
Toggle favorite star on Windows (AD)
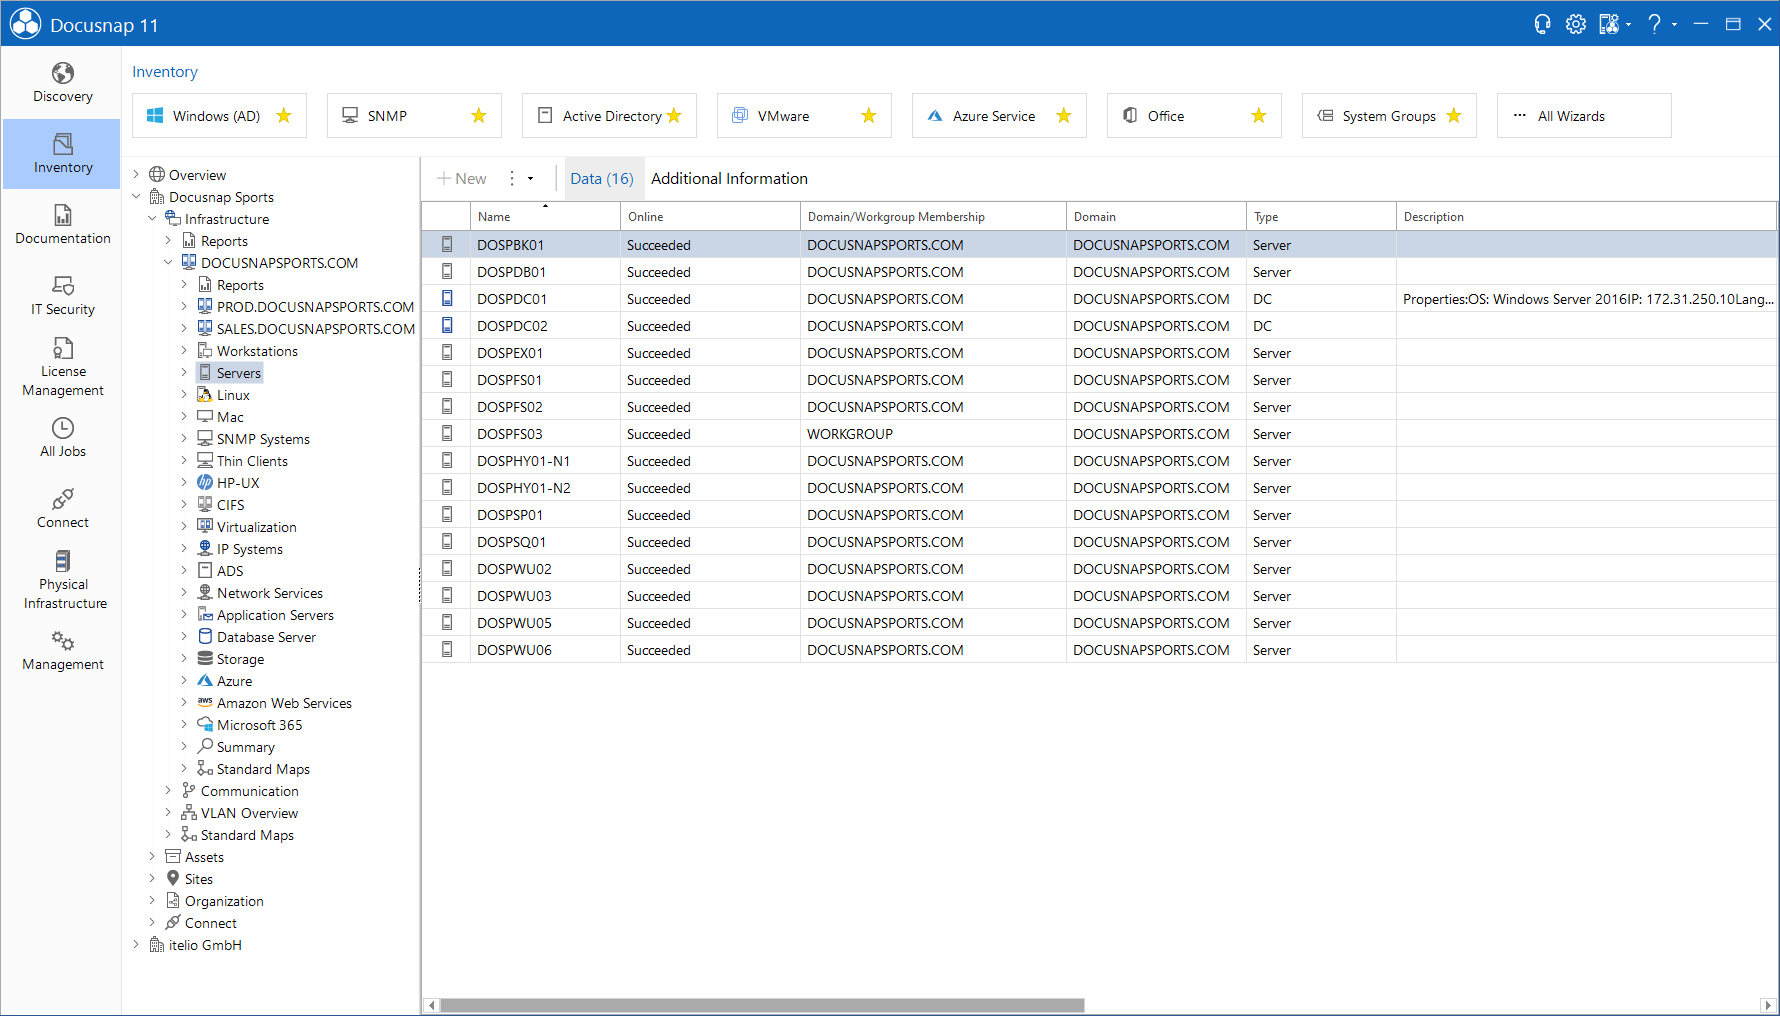[x=284, y=116]
